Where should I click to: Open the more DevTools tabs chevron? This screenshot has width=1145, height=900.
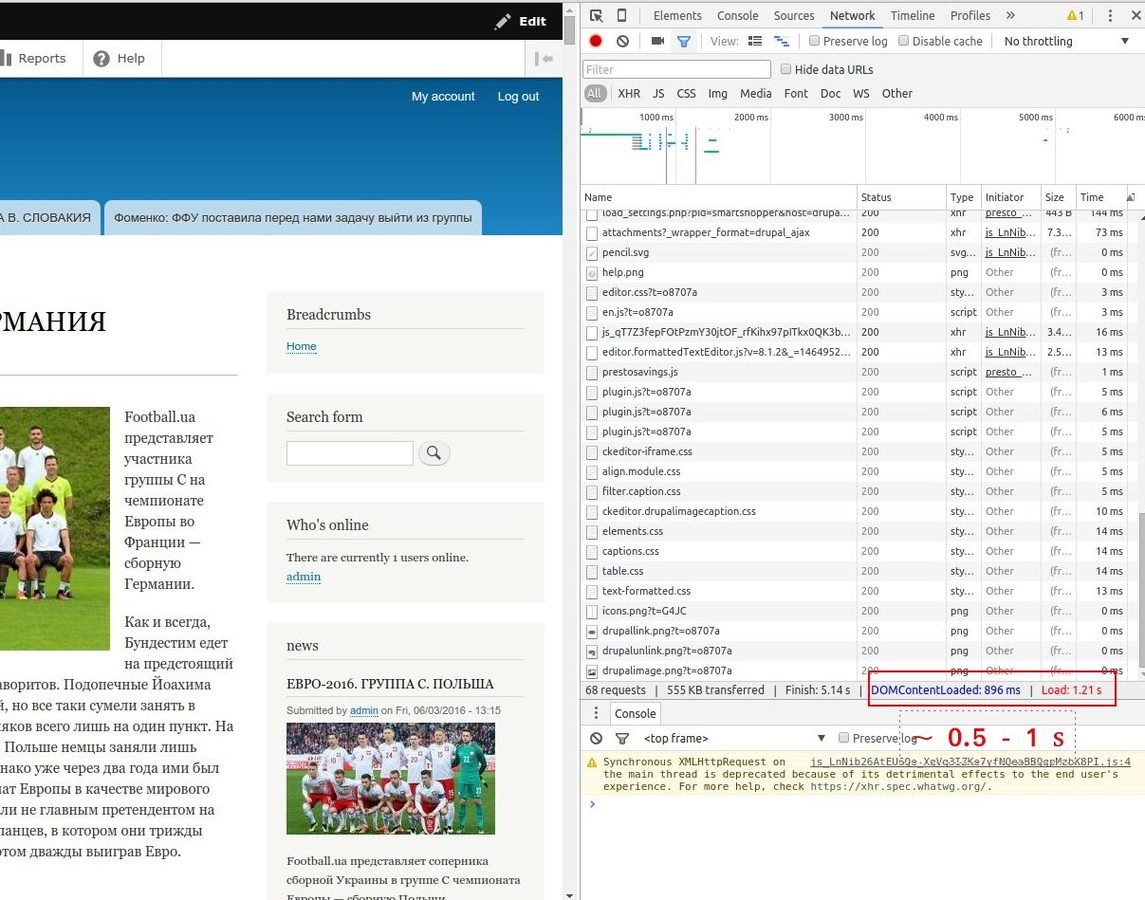pos(1010,15)
